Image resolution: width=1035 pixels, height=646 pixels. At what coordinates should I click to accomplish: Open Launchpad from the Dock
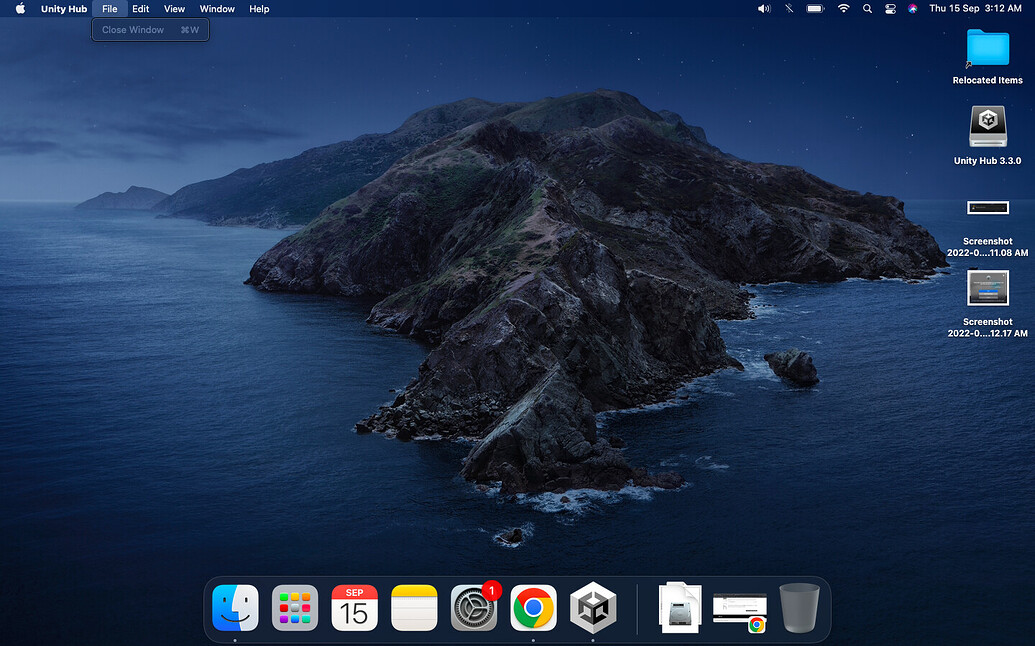(x=295, y=608)
